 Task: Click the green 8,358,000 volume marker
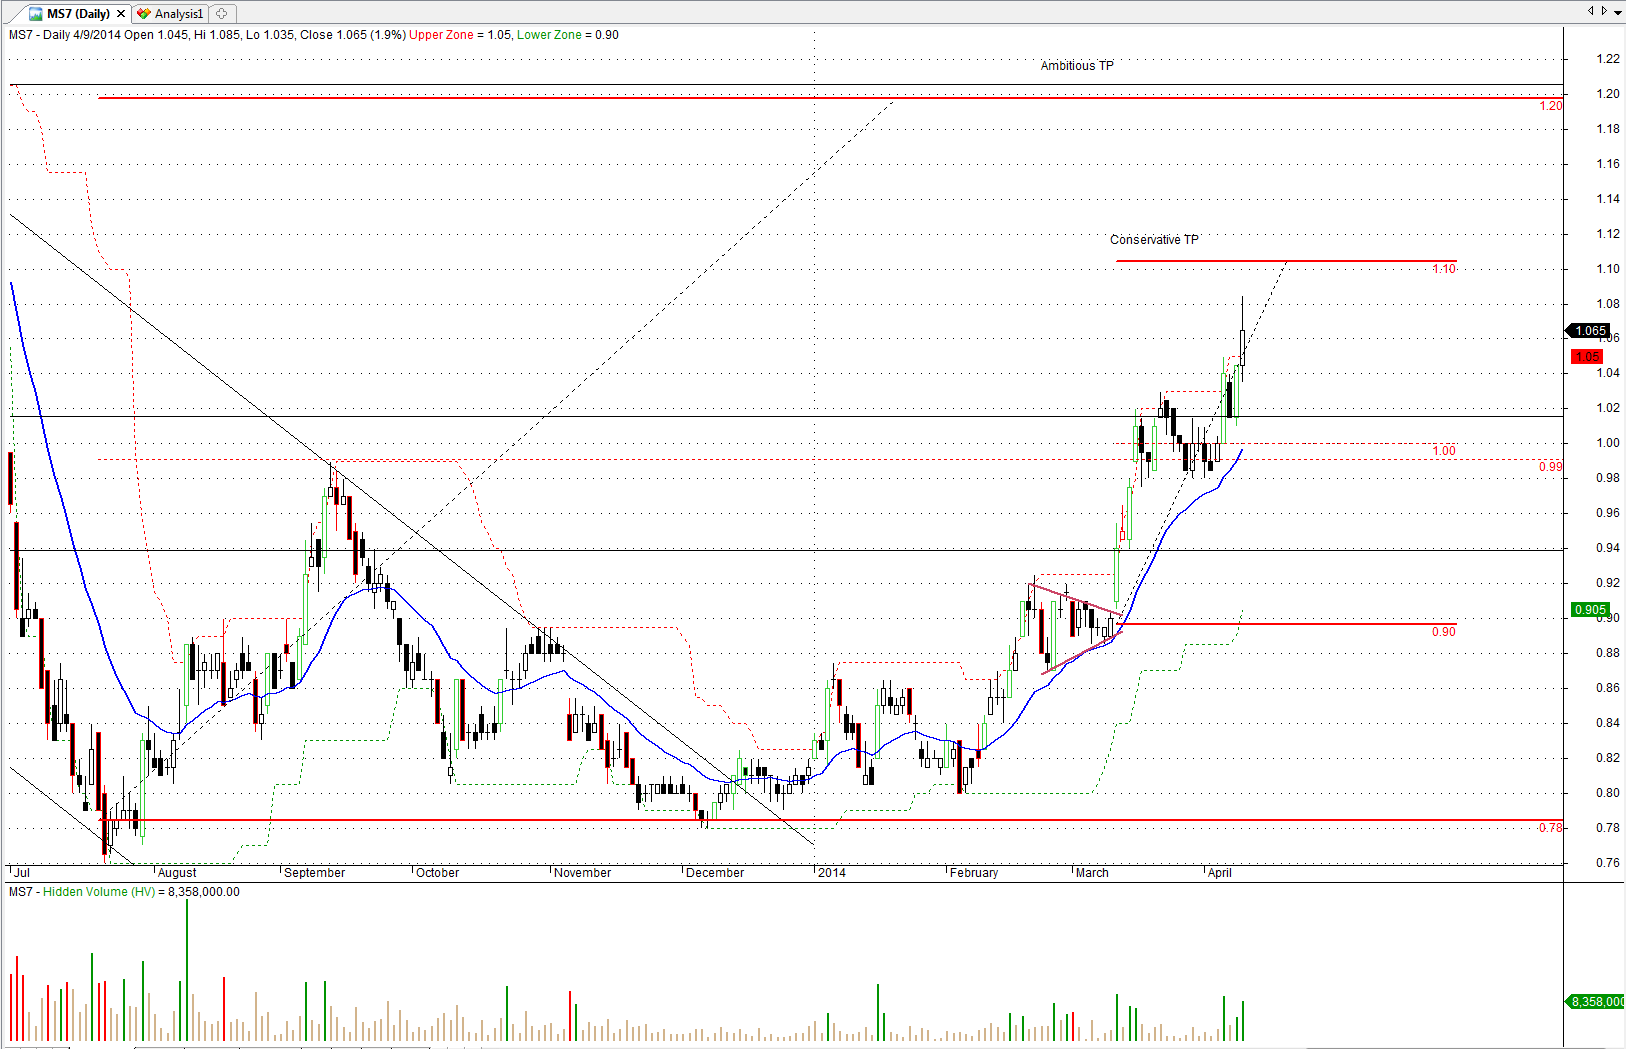point(1596,1002)
